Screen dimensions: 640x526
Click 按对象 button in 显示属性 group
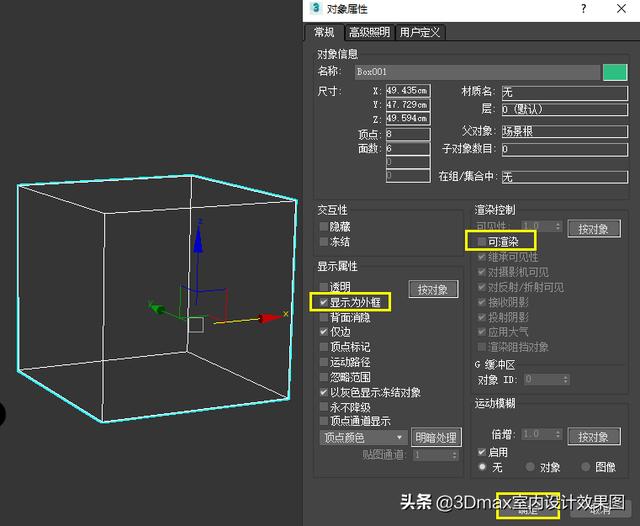click(x=433, y=289)
